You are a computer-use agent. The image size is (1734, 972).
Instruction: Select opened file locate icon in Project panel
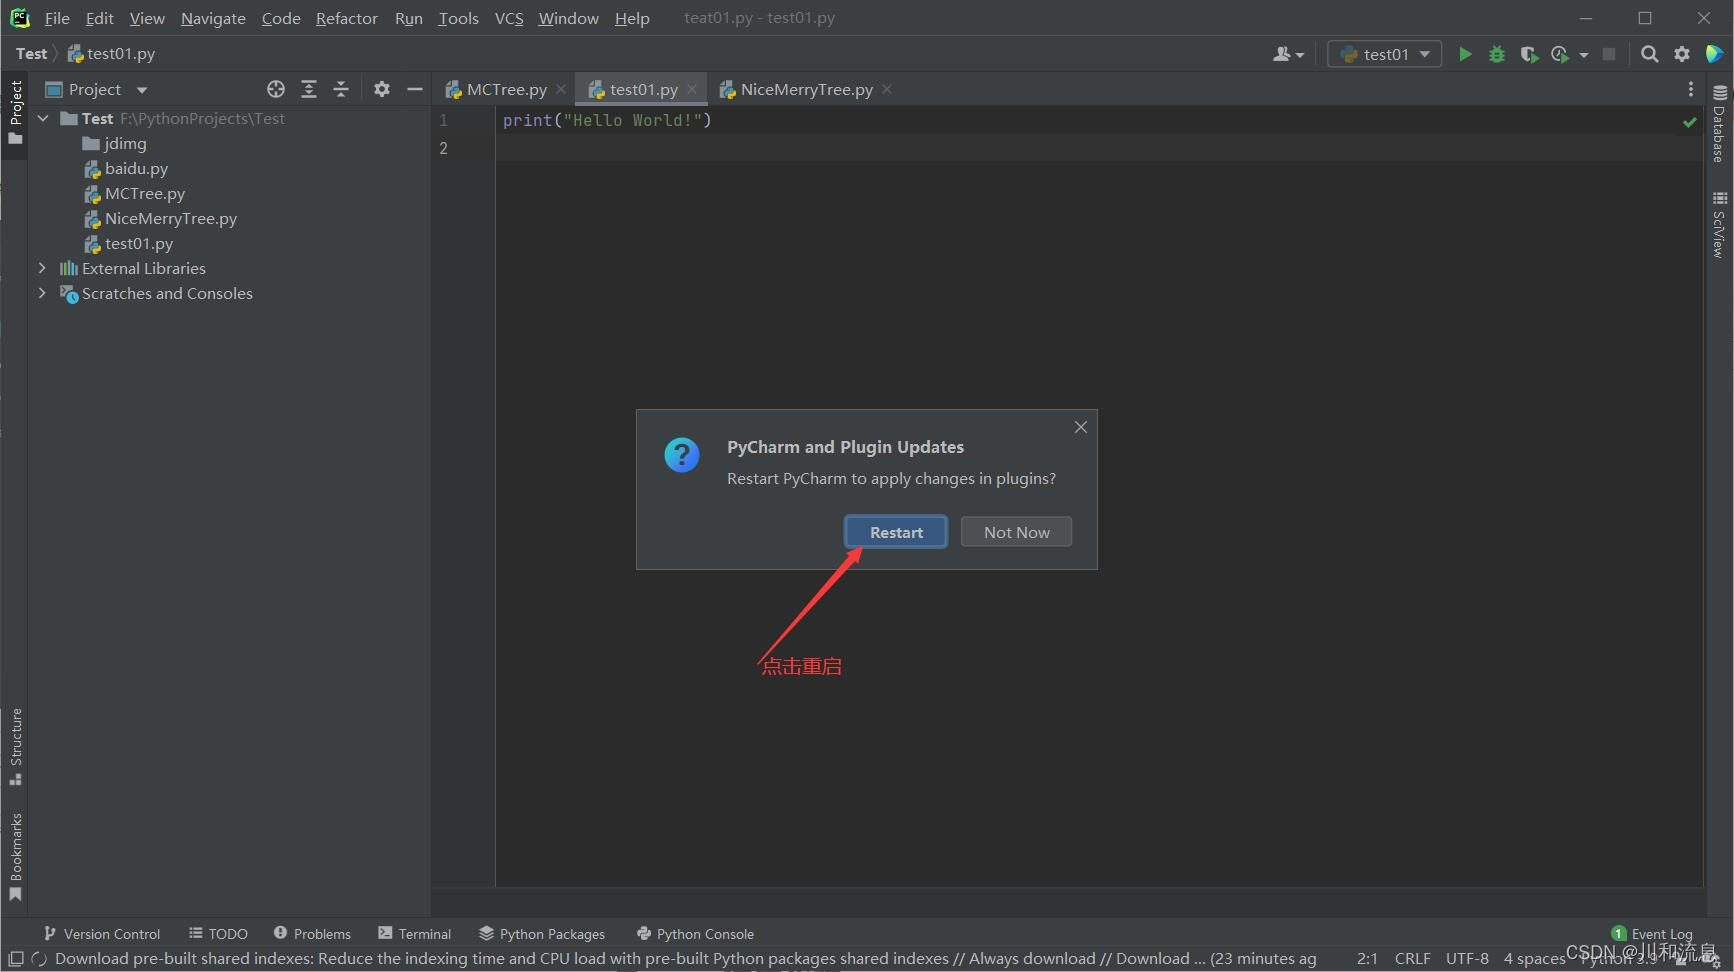276,89
